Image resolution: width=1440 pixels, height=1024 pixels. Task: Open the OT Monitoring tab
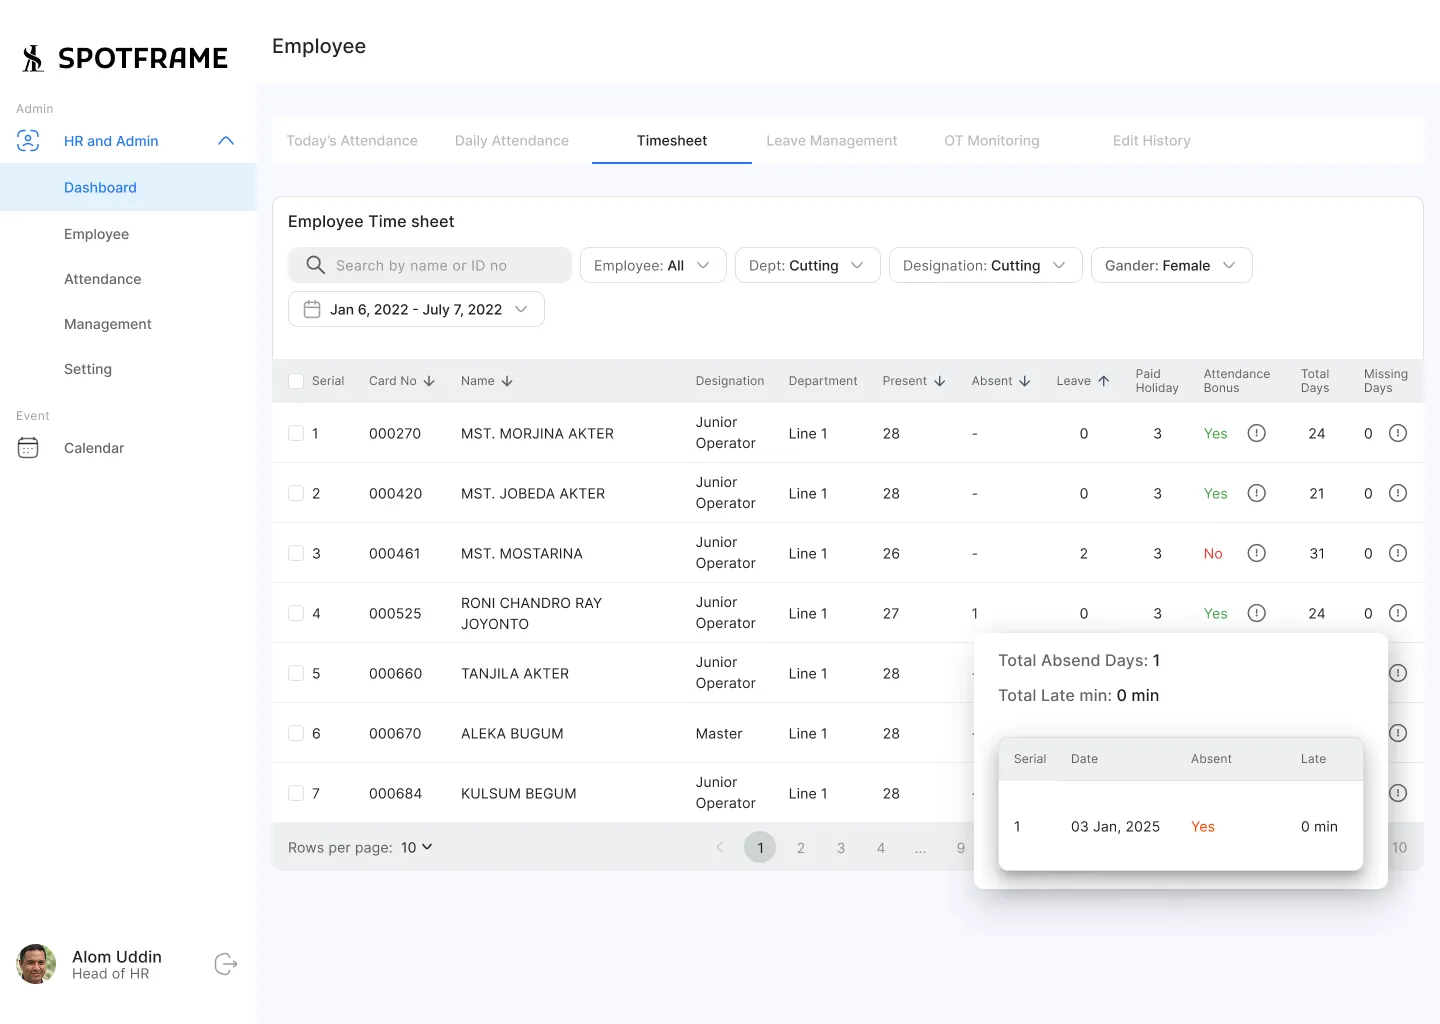coord(991,141)
